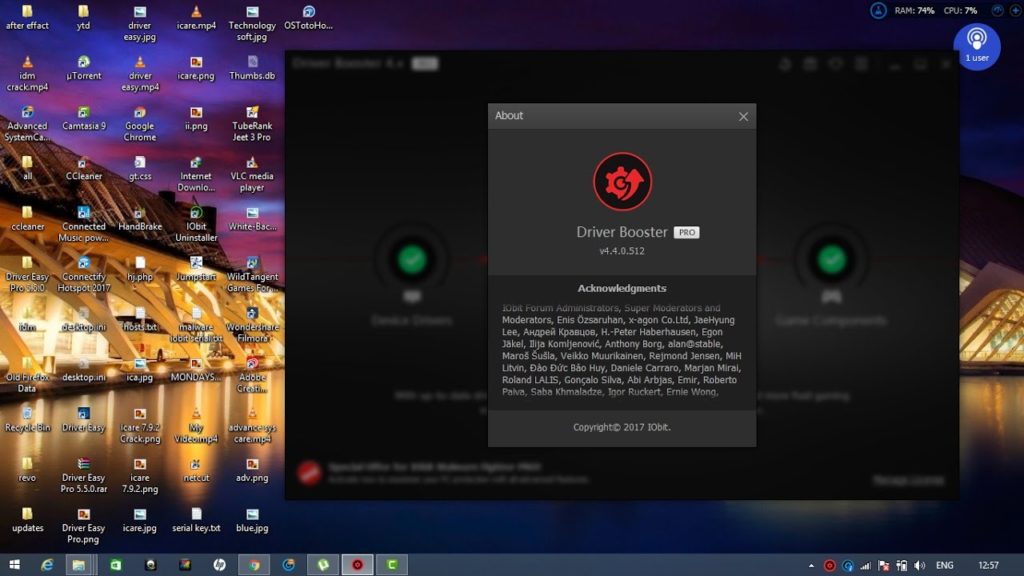Image resolution: width=1024 pixels, height=576 pixels.
Task: Select the CCleaner desktop shortcut
Action: [x=84, y=168]
